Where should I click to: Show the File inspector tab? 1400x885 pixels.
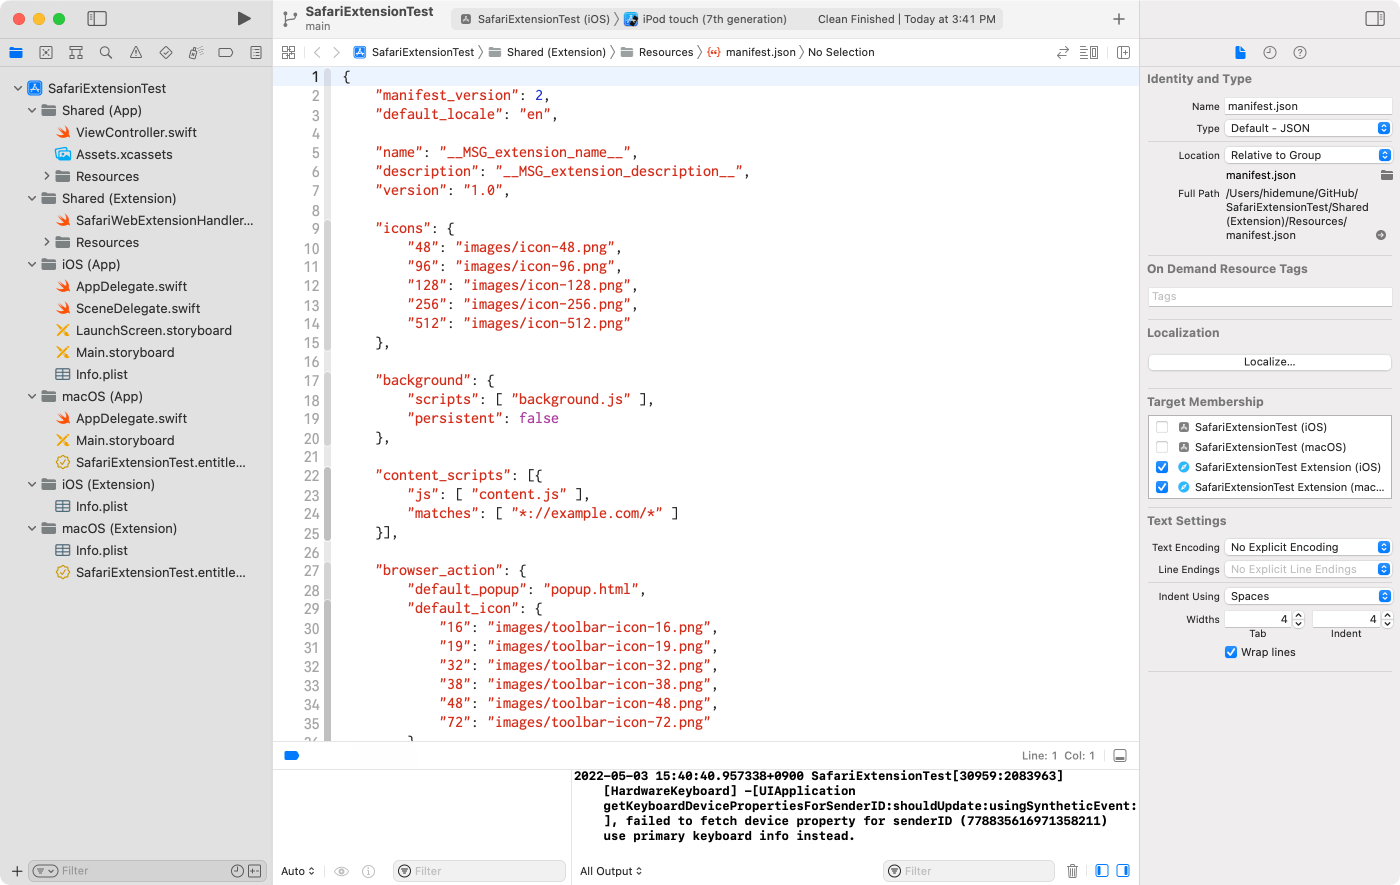(1240, 53)
